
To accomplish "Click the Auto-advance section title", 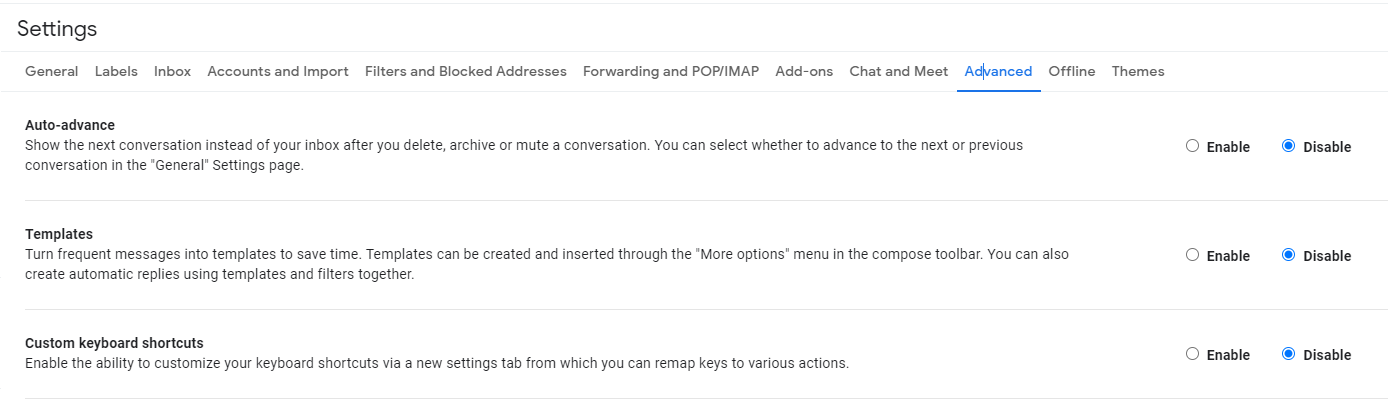I will tap(70, 125).
